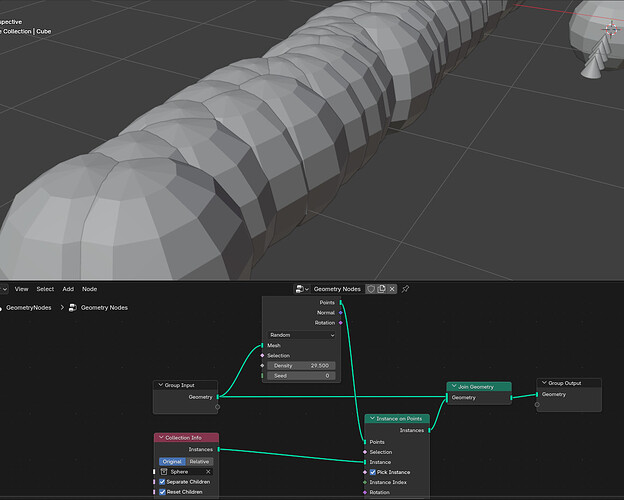Click the Normal output socket
The image size is (624, 500).
click(341, 313)
